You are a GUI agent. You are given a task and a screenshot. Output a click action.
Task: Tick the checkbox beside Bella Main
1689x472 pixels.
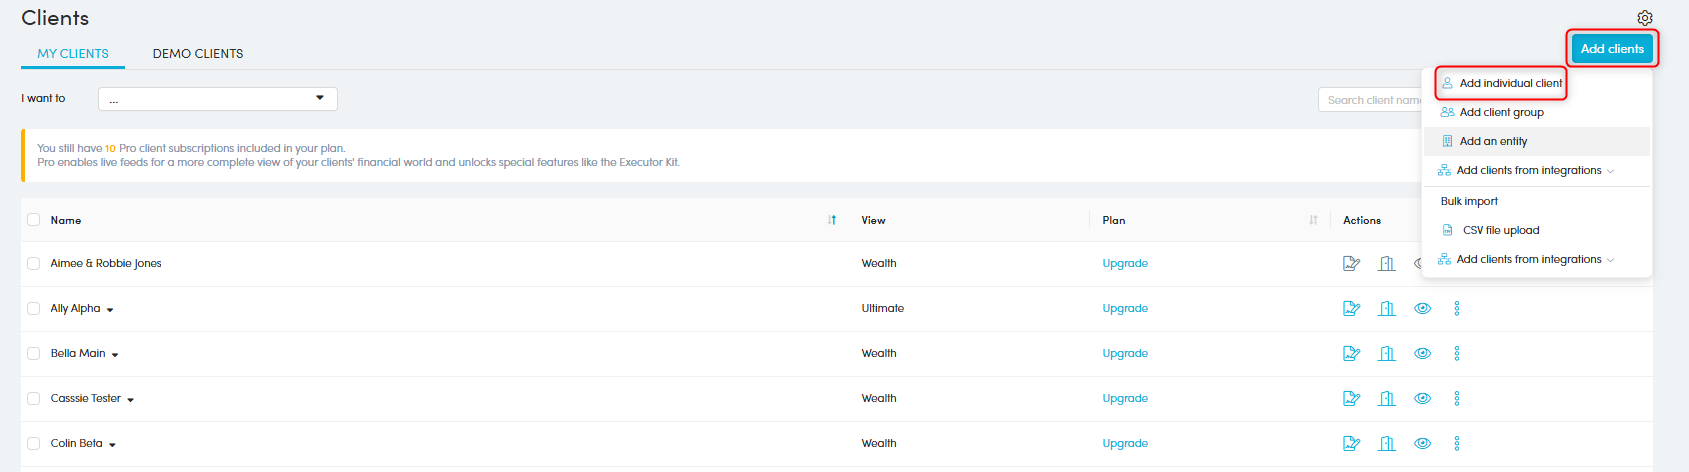pyautogui.click(x=34, y=353)
